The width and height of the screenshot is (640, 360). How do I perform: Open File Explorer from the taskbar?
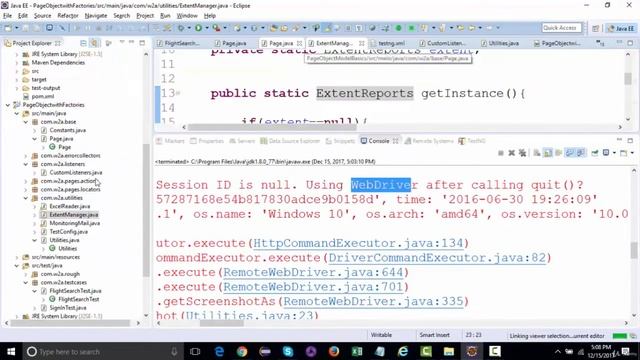(449, 351)
